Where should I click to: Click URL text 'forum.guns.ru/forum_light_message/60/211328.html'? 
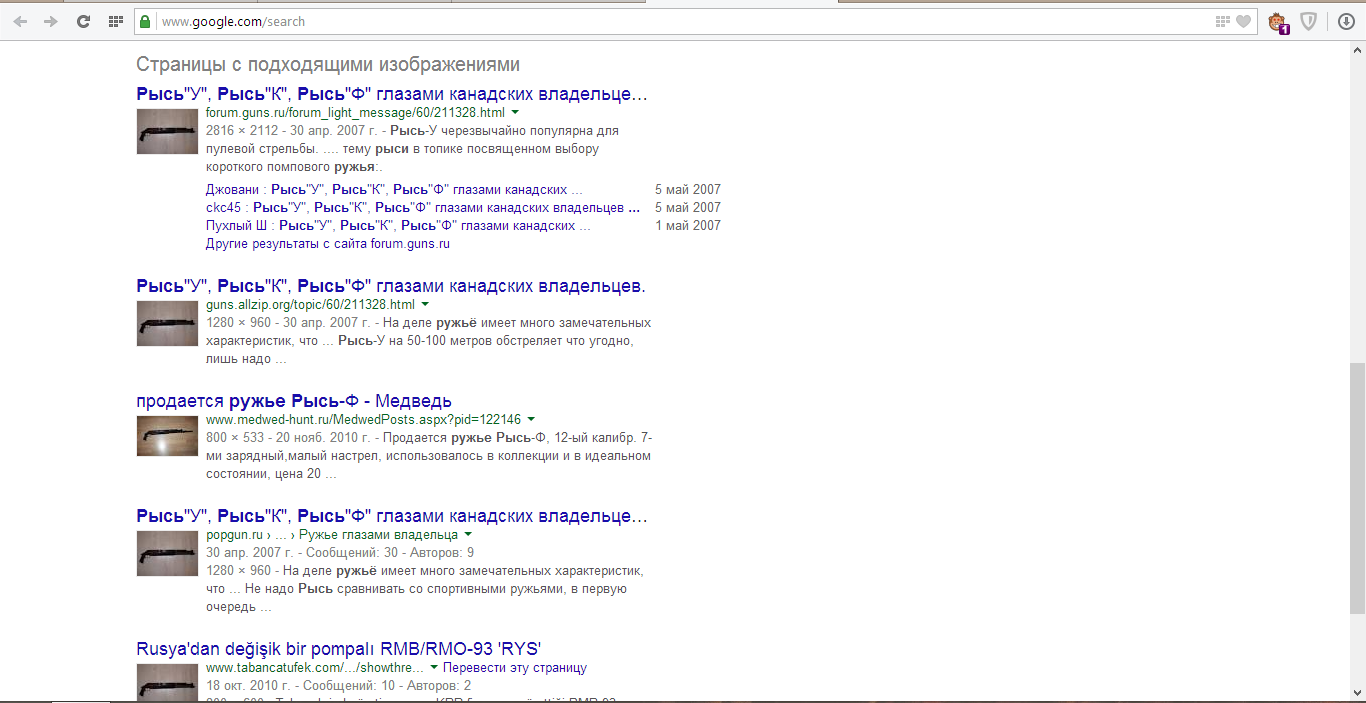[355, 113]
